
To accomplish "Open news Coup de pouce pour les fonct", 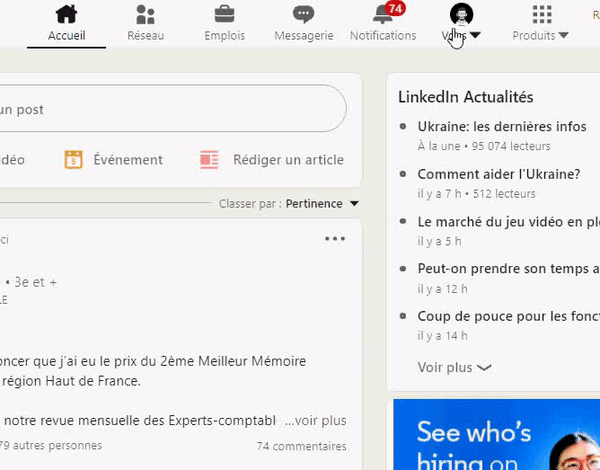I will (x=509, y=316).
